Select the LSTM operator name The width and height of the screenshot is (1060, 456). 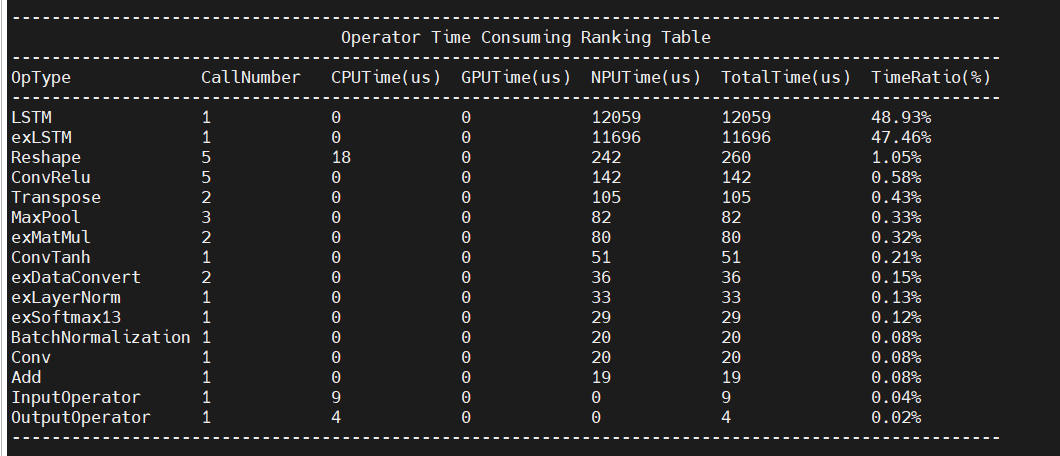31,118
